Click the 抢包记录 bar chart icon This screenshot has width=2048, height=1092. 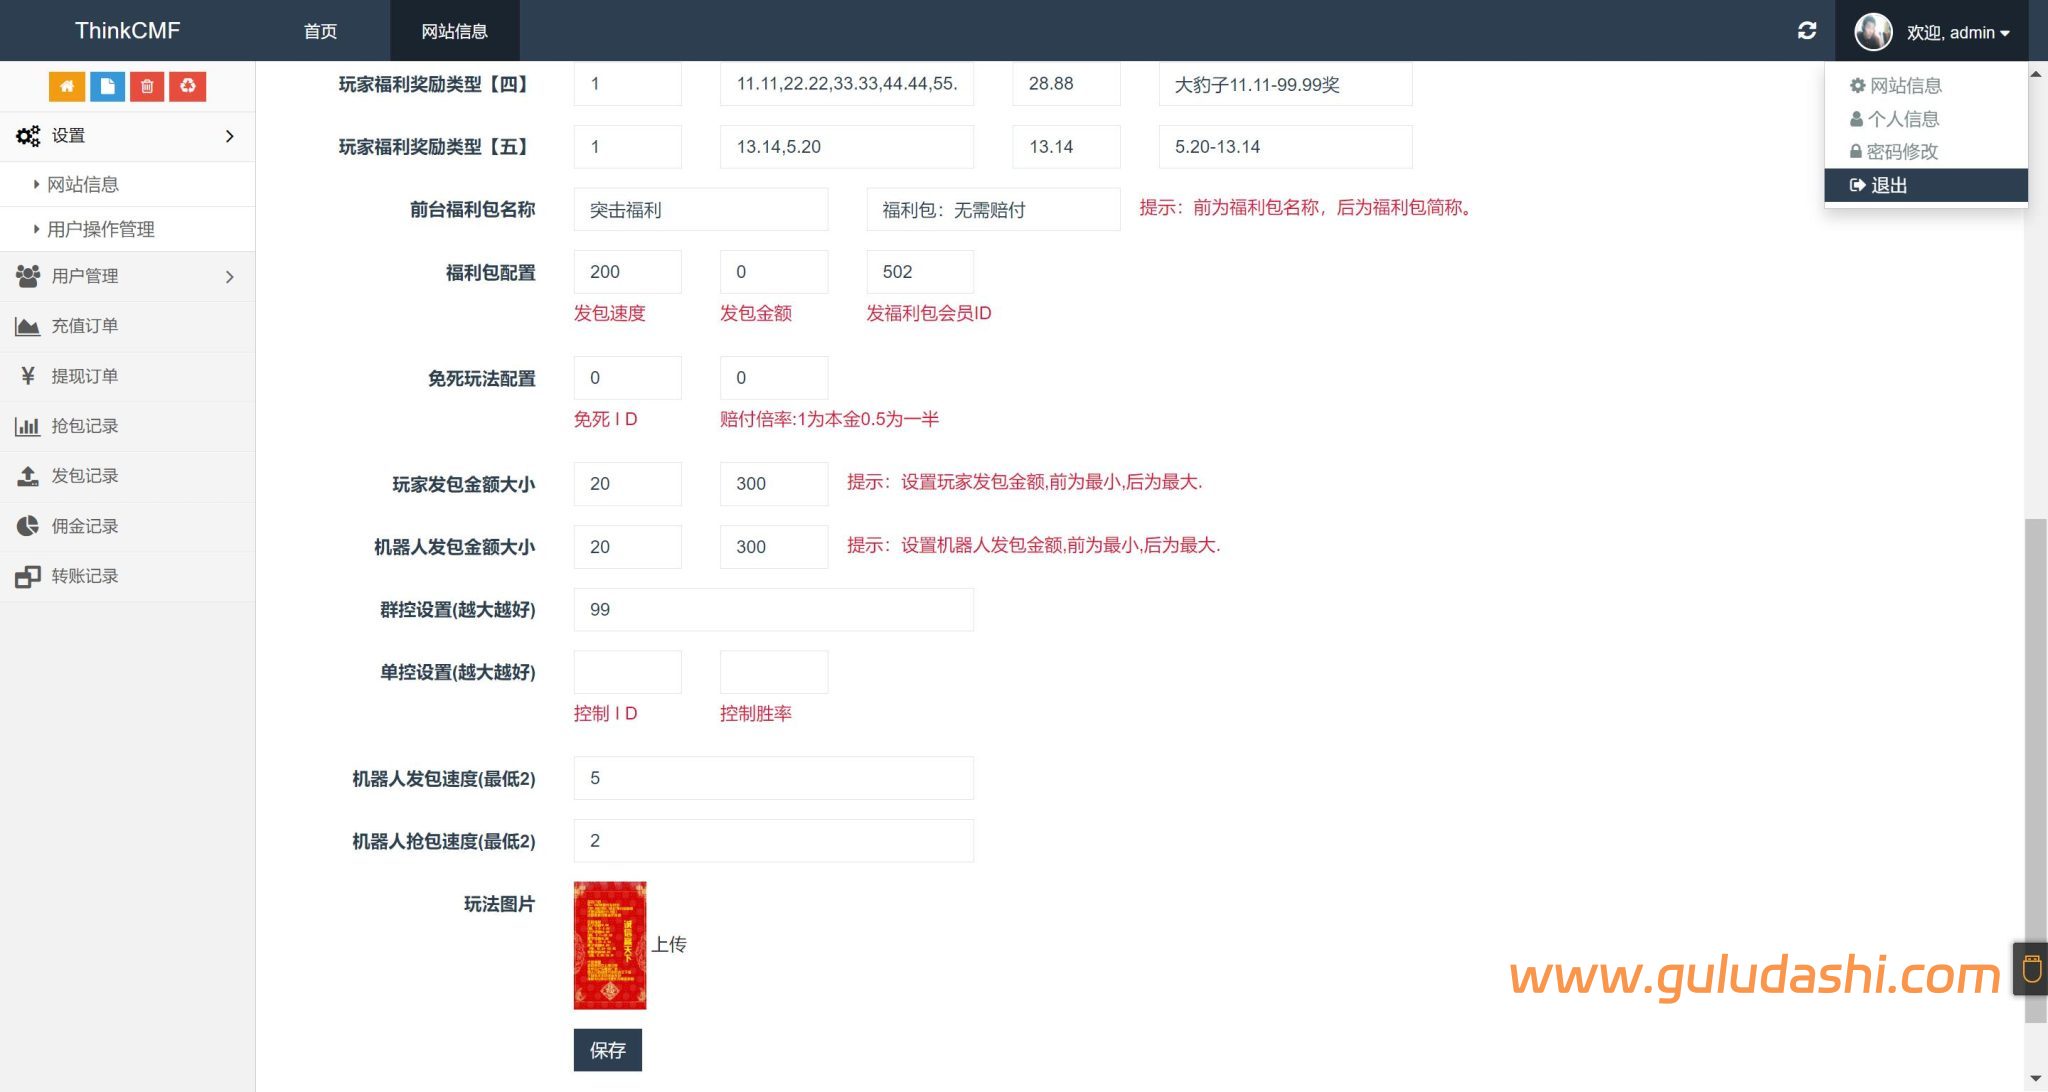tap(27, 426)
